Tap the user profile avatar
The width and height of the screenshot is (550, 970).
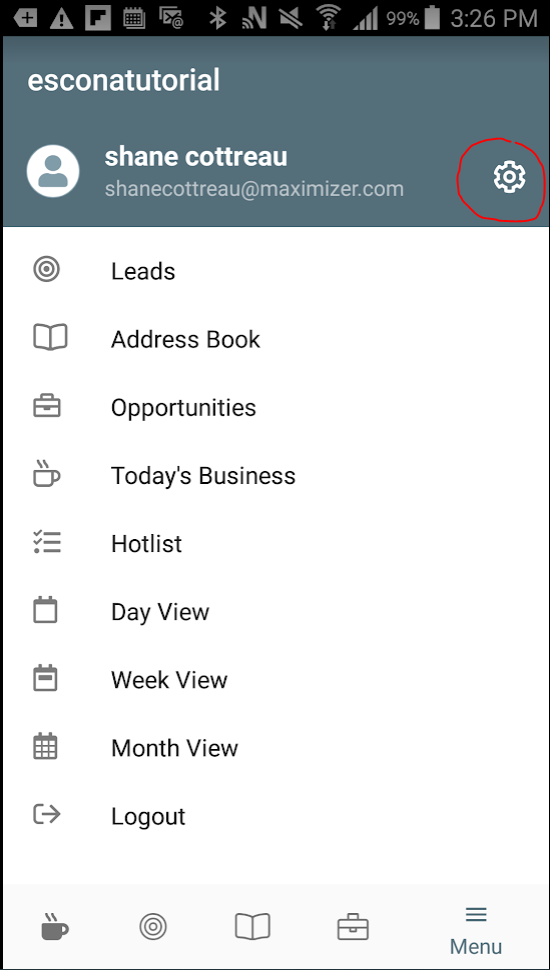(x=53, y=171)
